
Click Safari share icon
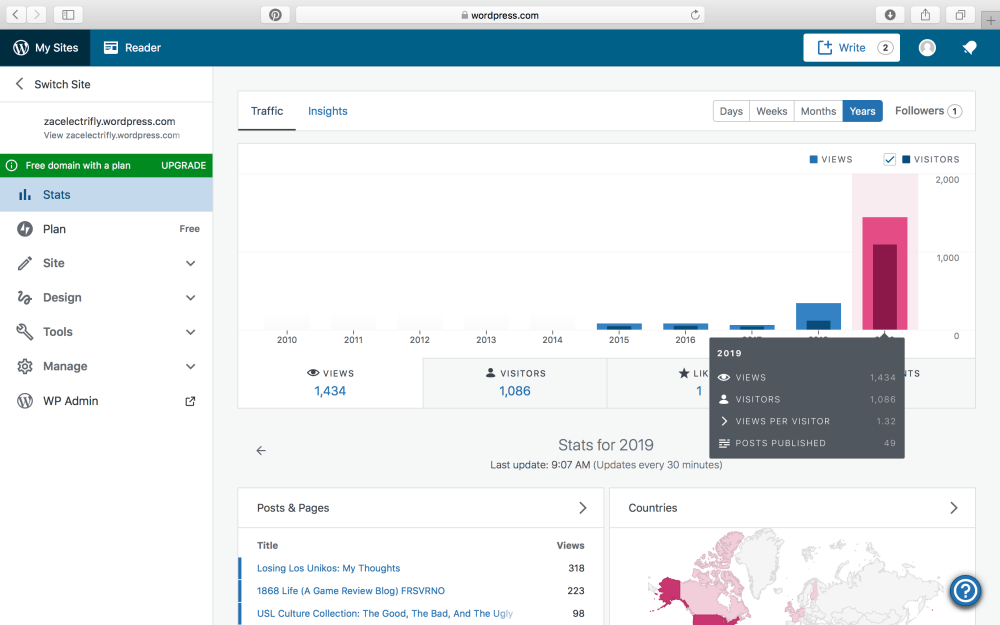click(x=925, y=15)
